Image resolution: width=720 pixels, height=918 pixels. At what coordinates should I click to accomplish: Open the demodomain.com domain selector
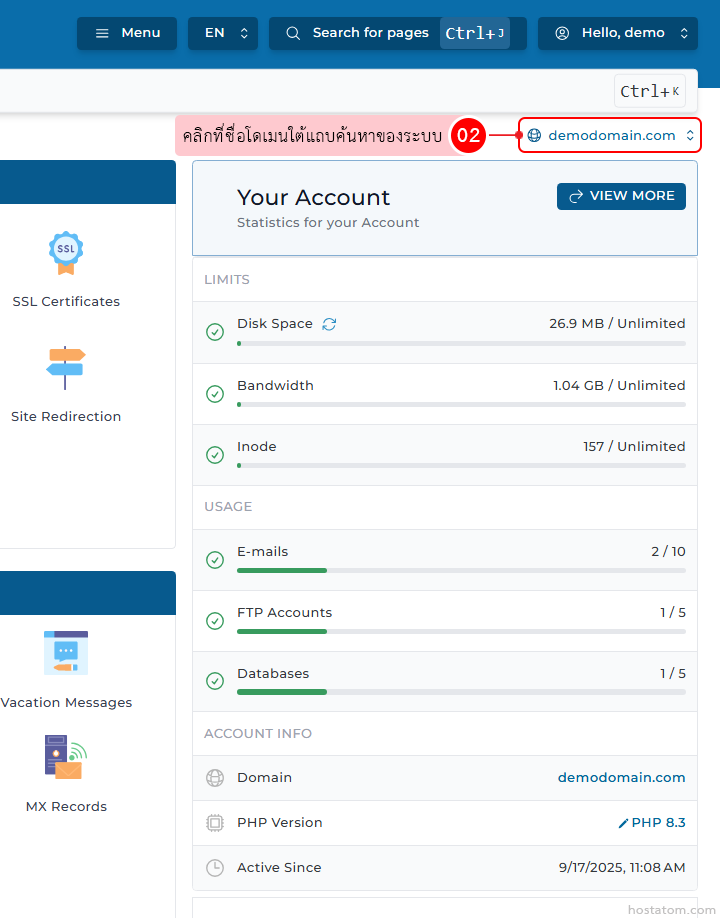pos(610,135)
